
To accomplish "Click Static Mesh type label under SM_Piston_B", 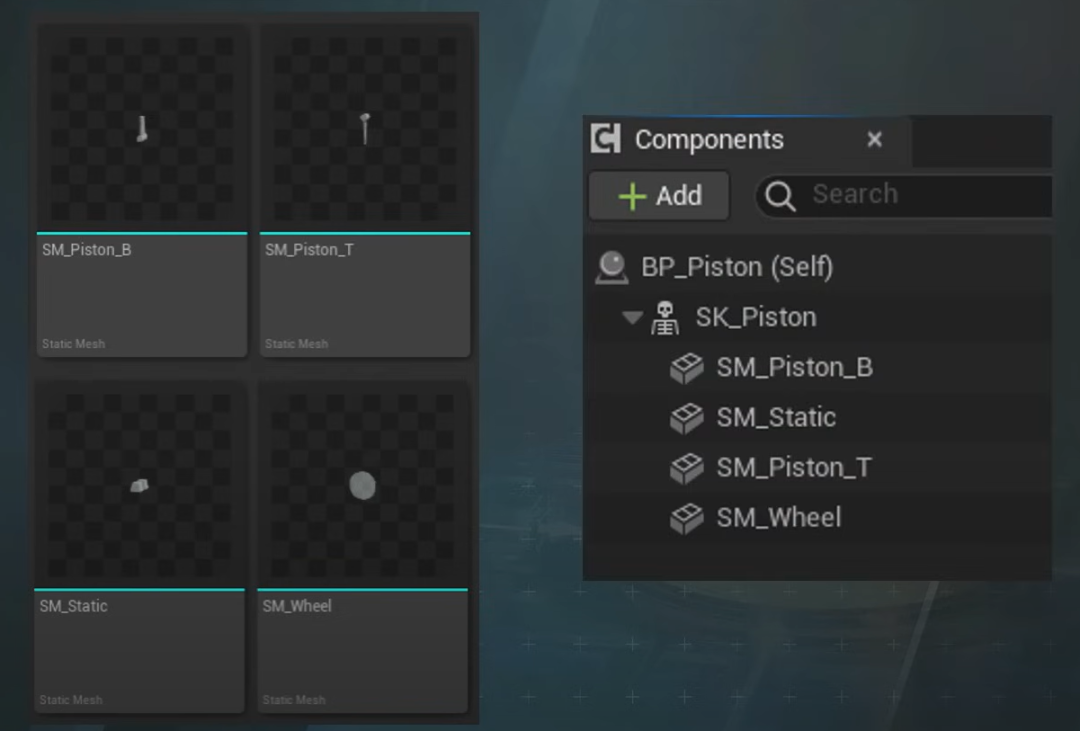I will pyautogui.click(x=74, y=344).
